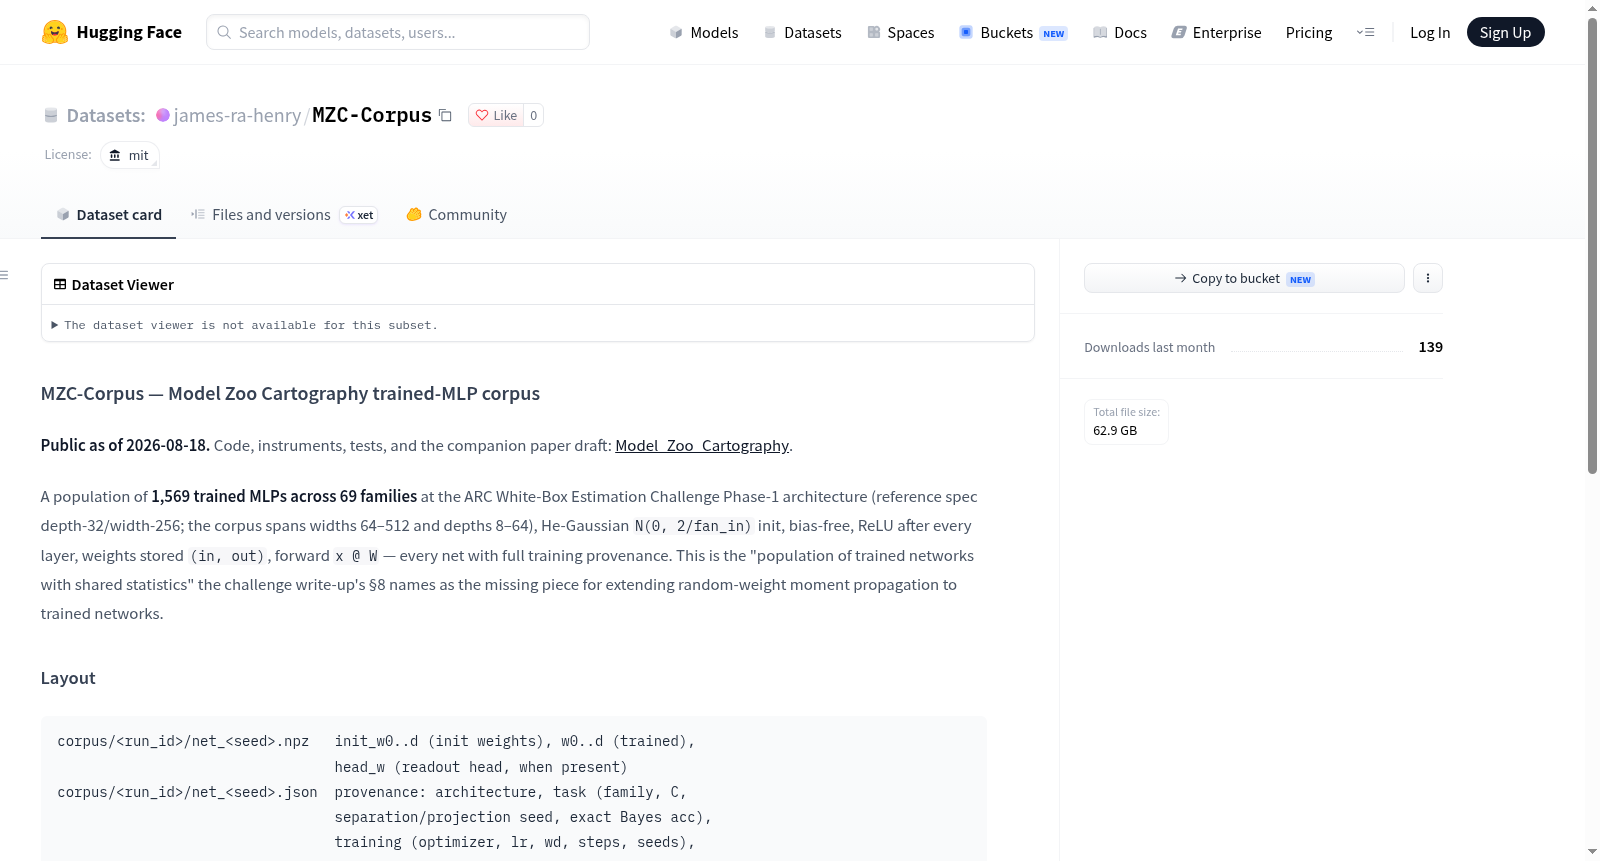The image size is (1600, 861).
Task: Focus the search models, datasets, users field
Action: (398, 32)
